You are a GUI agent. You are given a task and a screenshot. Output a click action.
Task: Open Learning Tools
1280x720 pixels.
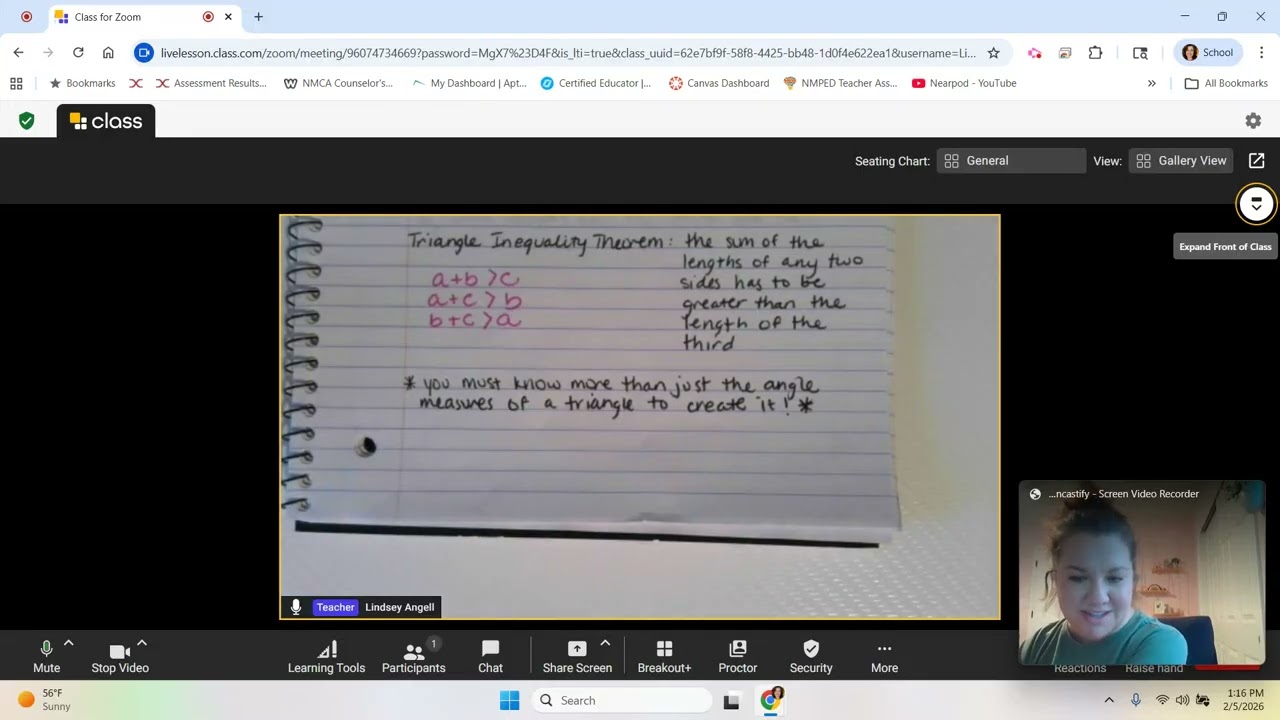tap(326, 656)
